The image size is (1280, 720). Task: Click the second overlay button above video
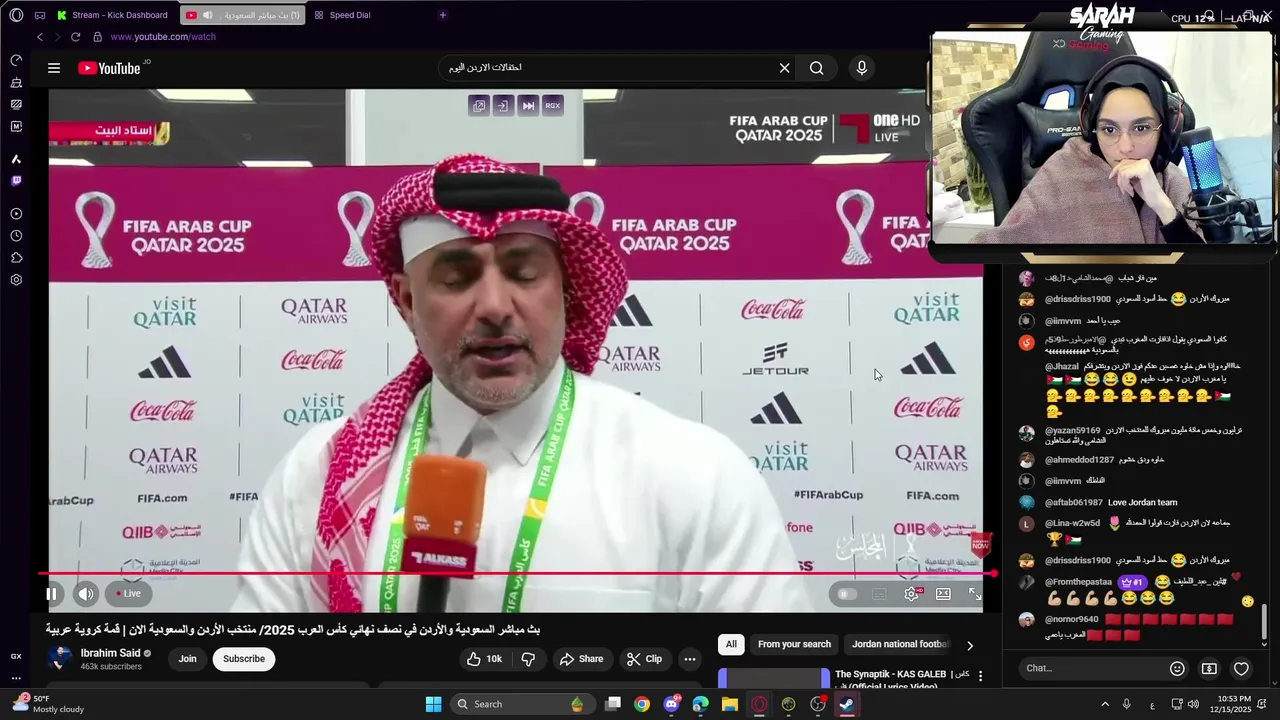[x=502, y=105]
